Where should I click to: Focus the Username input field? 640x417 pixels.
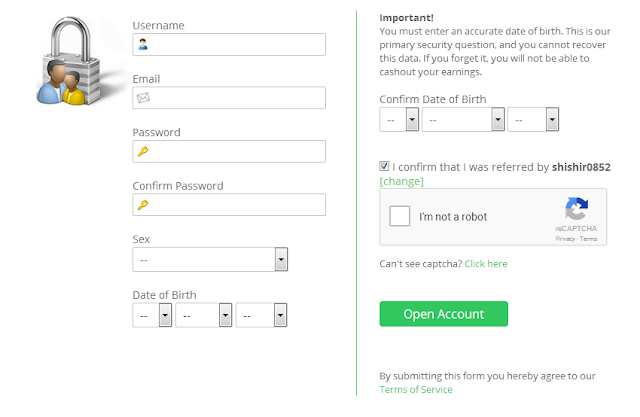[236, 45]
